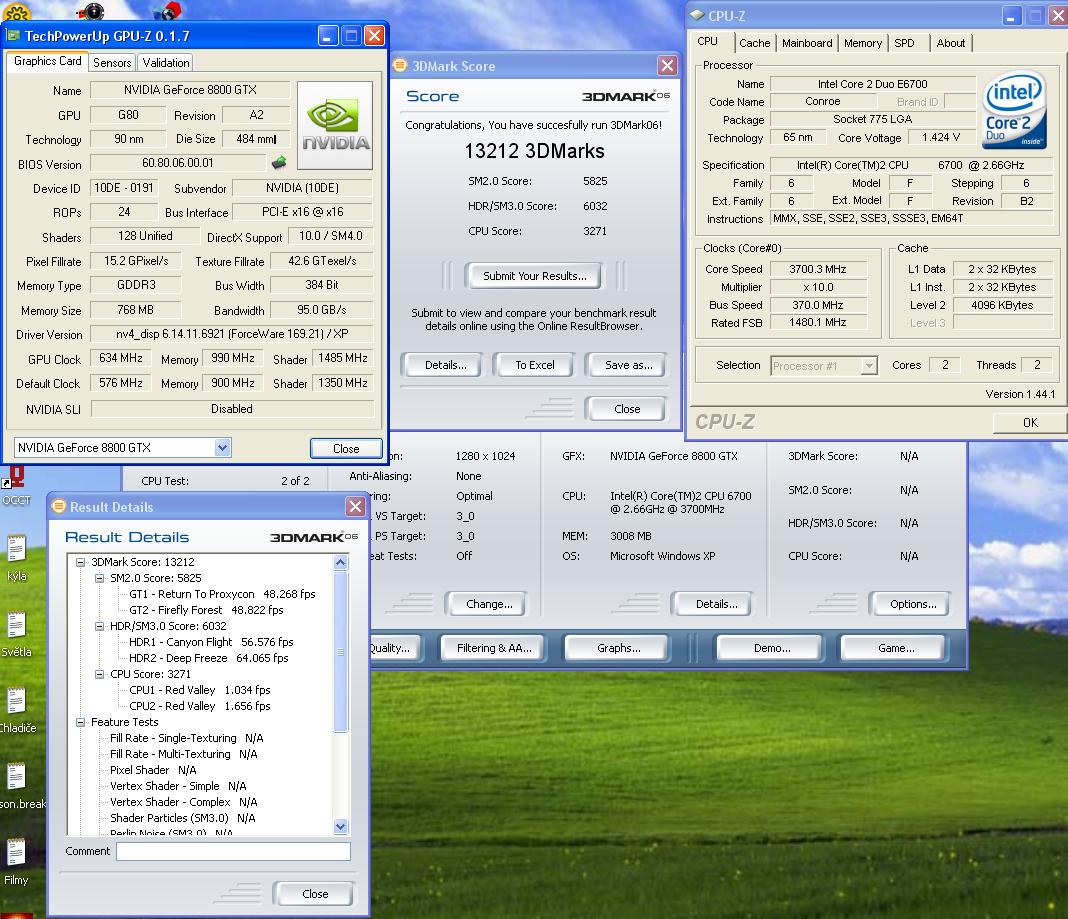Screen dimensions: 1068x919
Task: Collapse the 3DMark Score: 13212 tree node
Action: [80, 562]
